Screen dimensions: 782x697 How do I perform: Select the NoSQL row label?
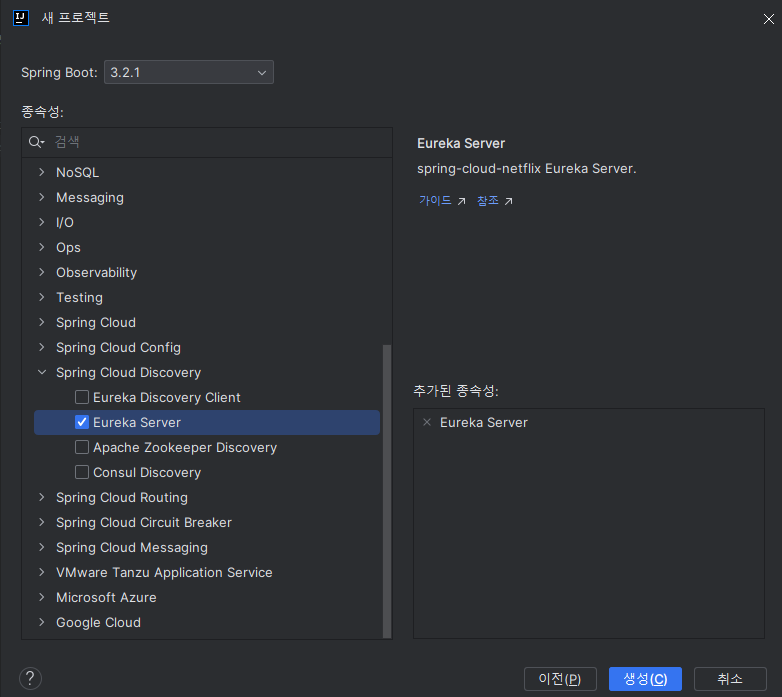click(x=77, y=172)
